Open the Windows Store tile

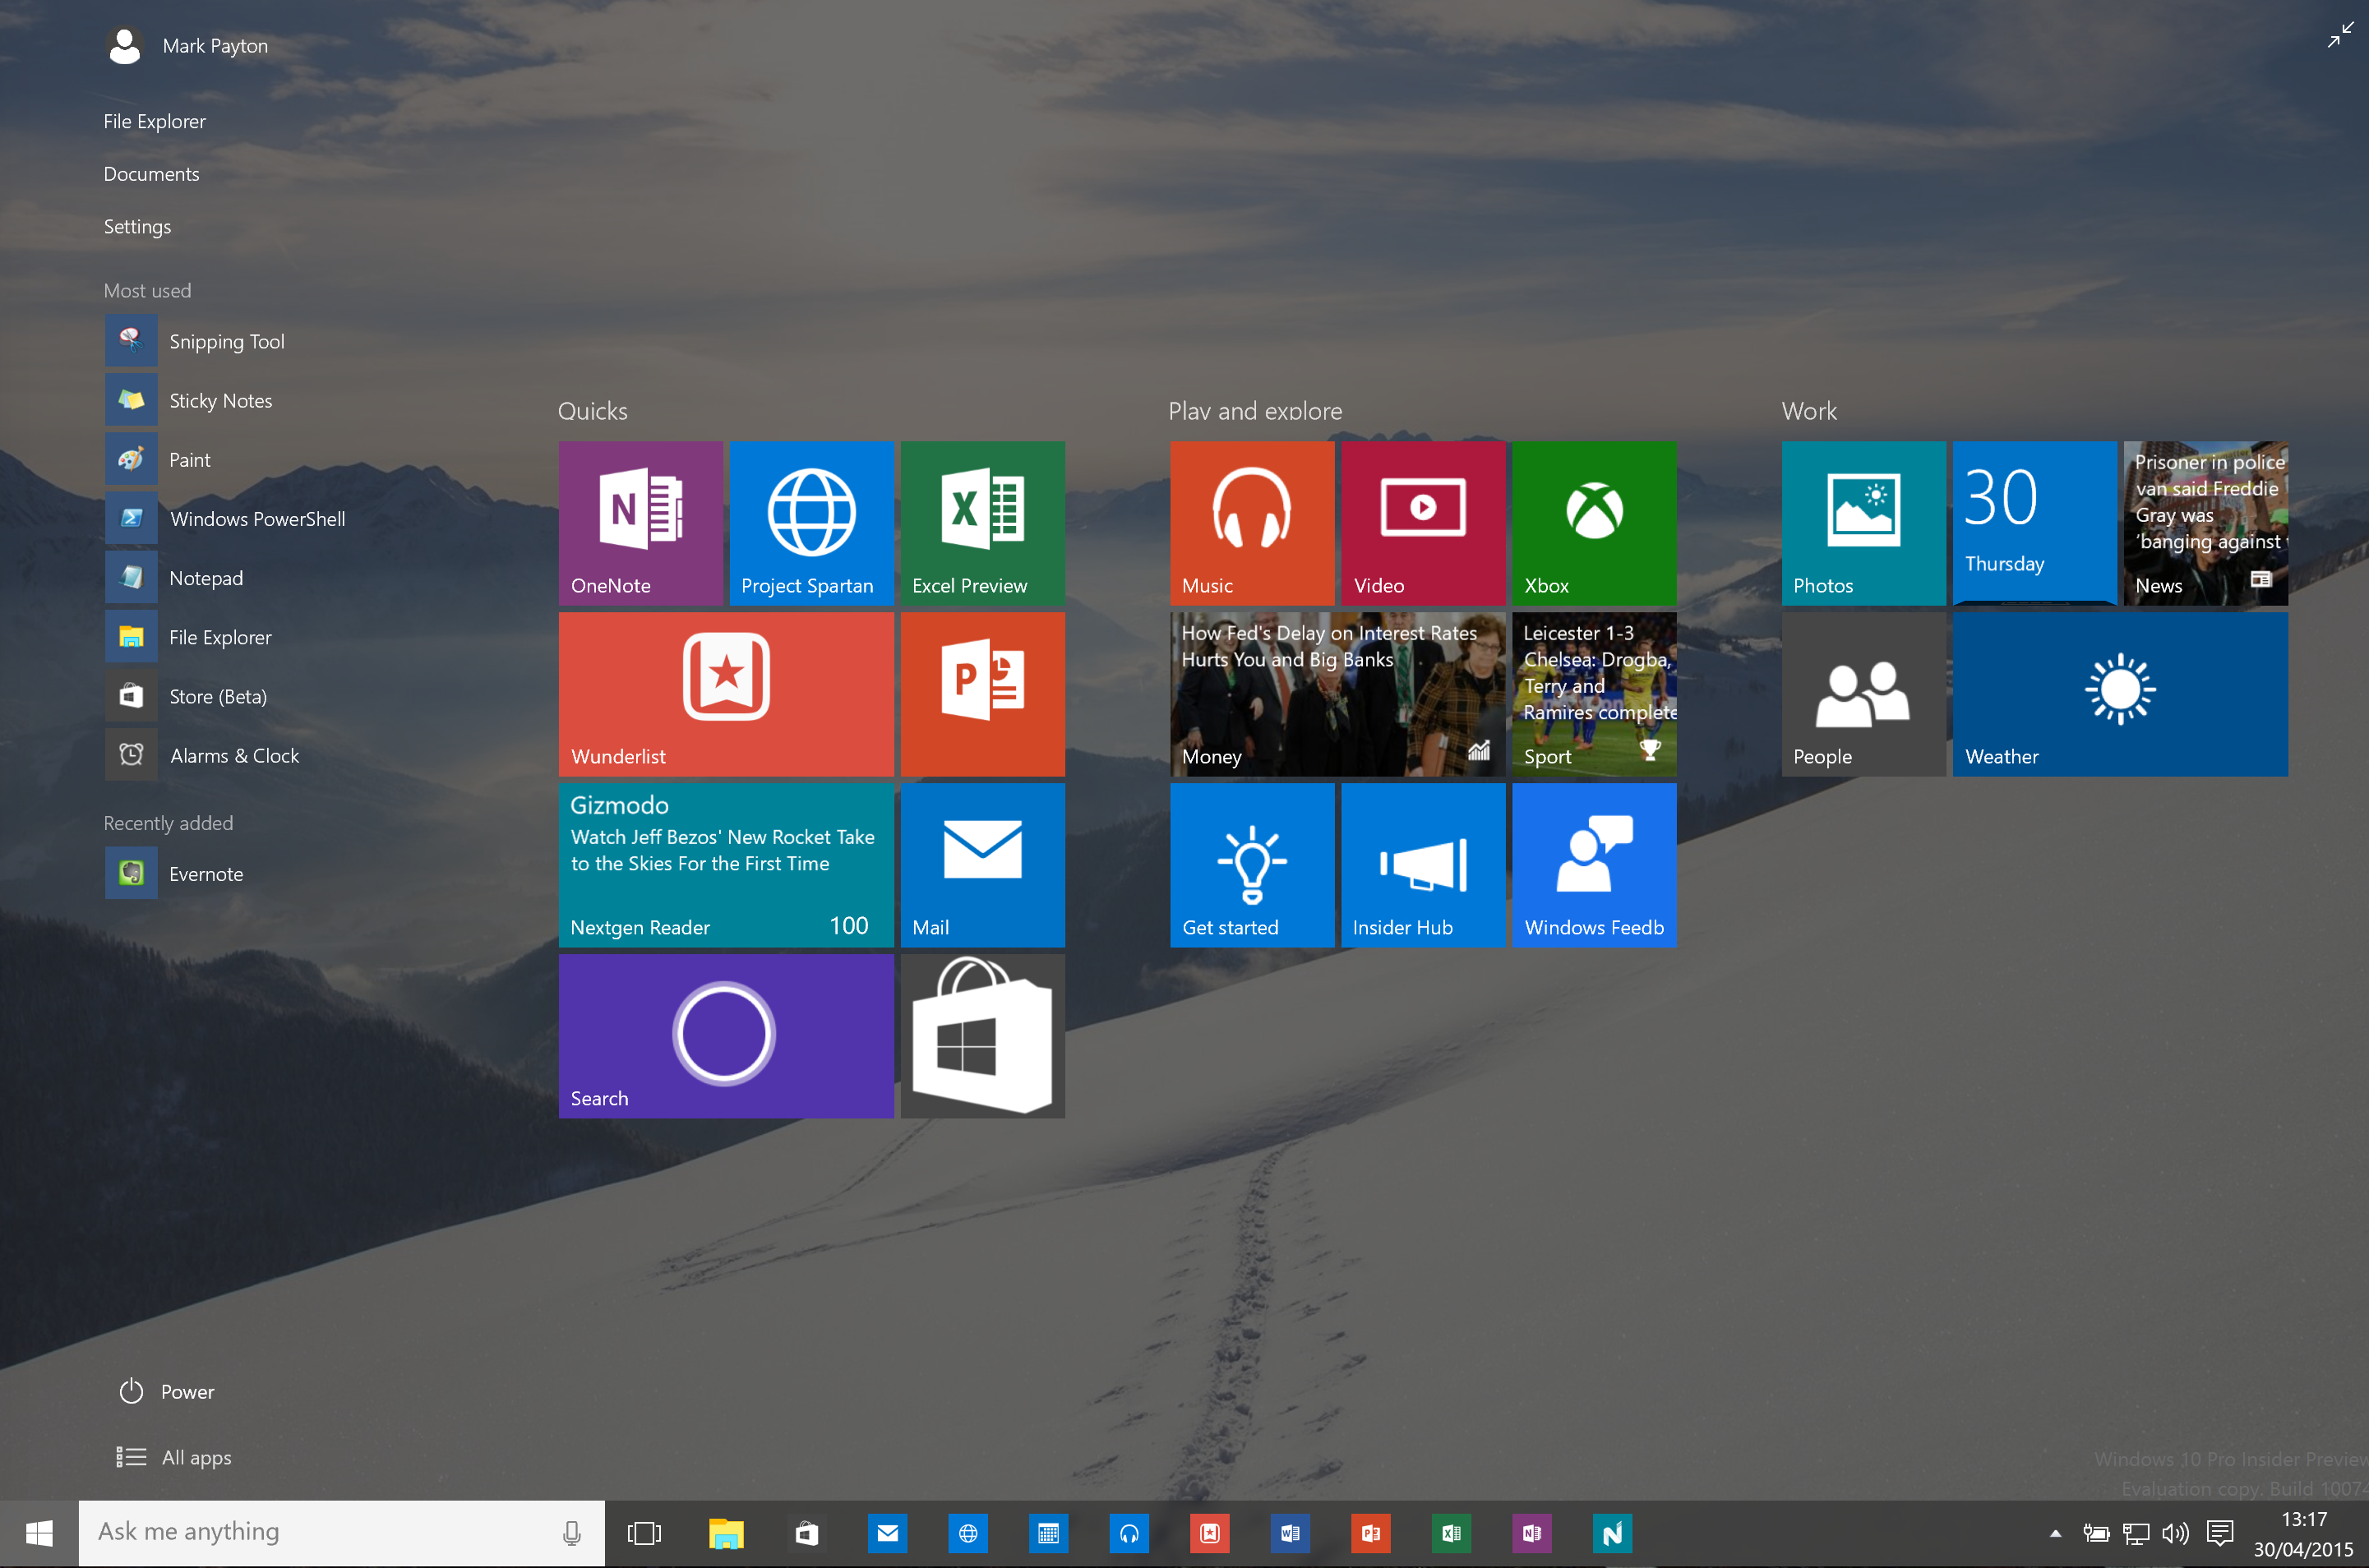click(x=982, y=1036)
